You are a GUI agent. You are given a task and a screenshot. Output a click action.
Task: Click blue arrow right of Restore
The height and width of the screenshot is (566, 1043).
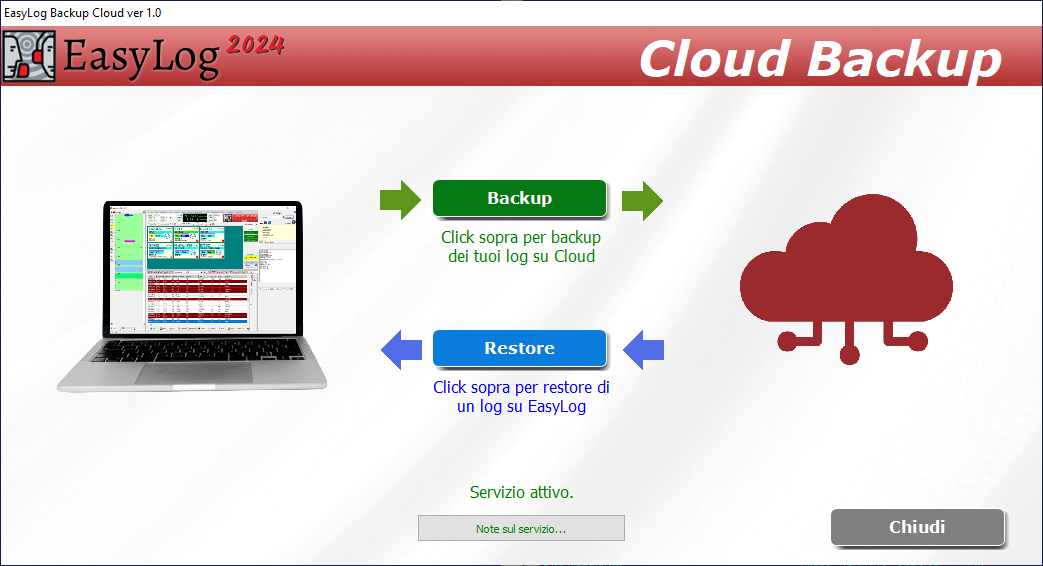[643, 350]
